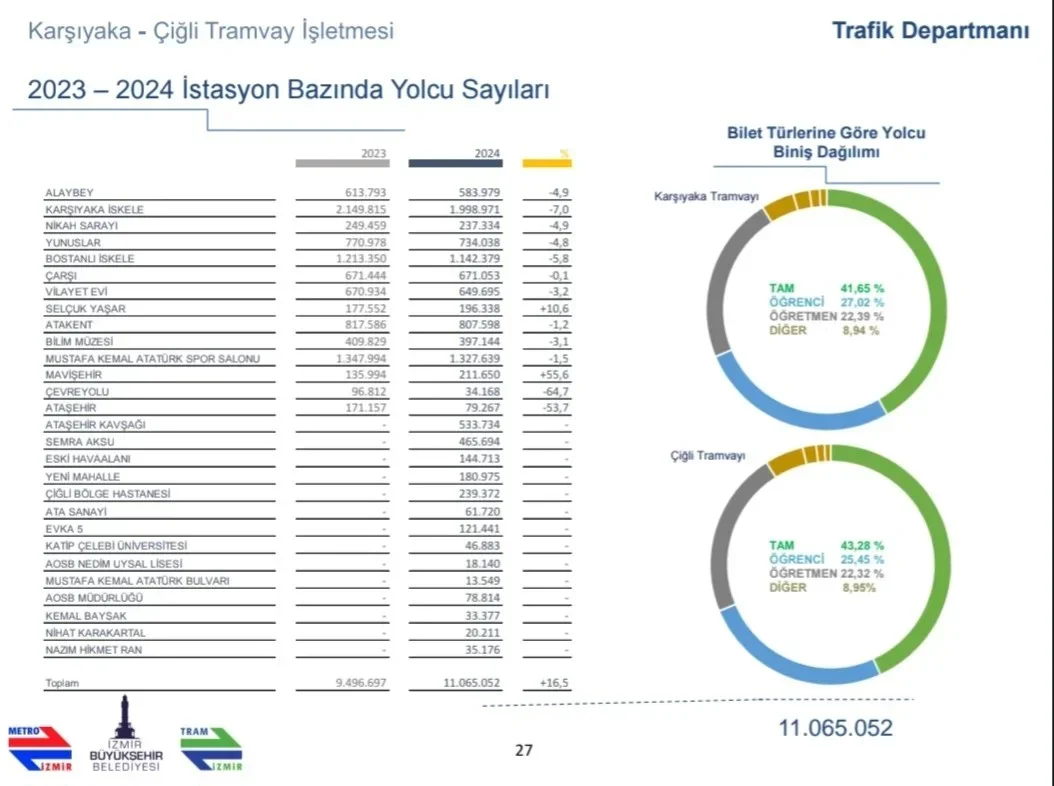Image resolution: width=1054 pixels, height=786 pixels.
Task: Select the gray 2023 column header bar
Action: tap(341, 163)
